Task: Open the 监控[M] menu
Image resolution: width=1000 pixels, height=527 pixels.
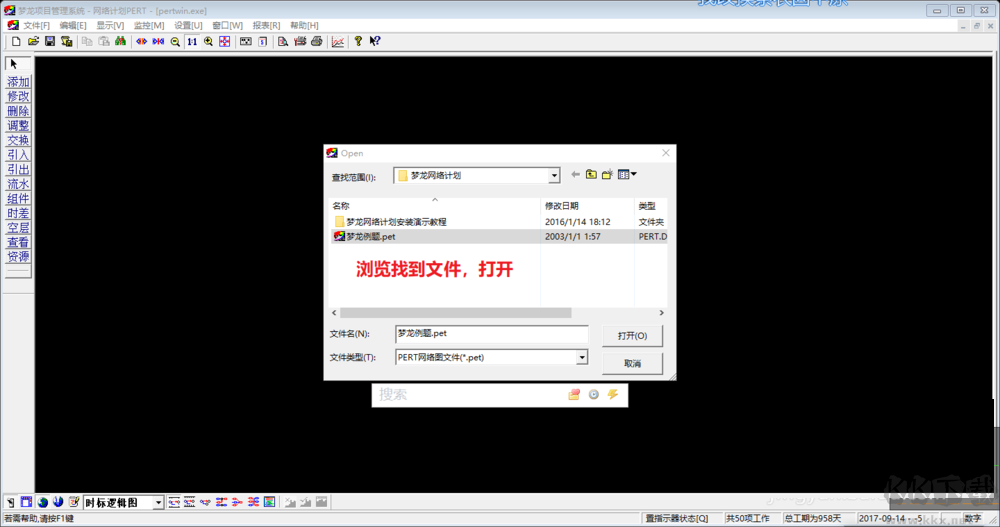Action: pyautogui.click(x=149, y=26)
